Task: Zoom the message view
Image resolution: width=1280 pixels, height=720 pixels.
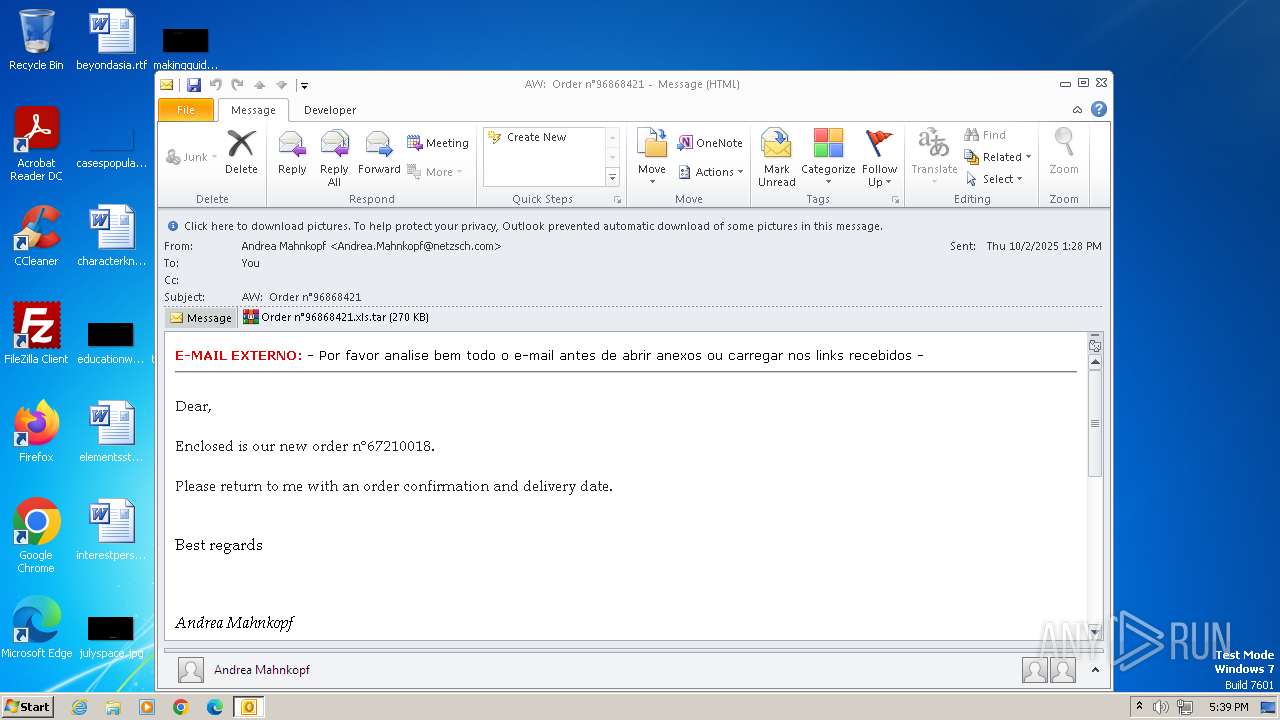Action: [x=1064, y=152]
